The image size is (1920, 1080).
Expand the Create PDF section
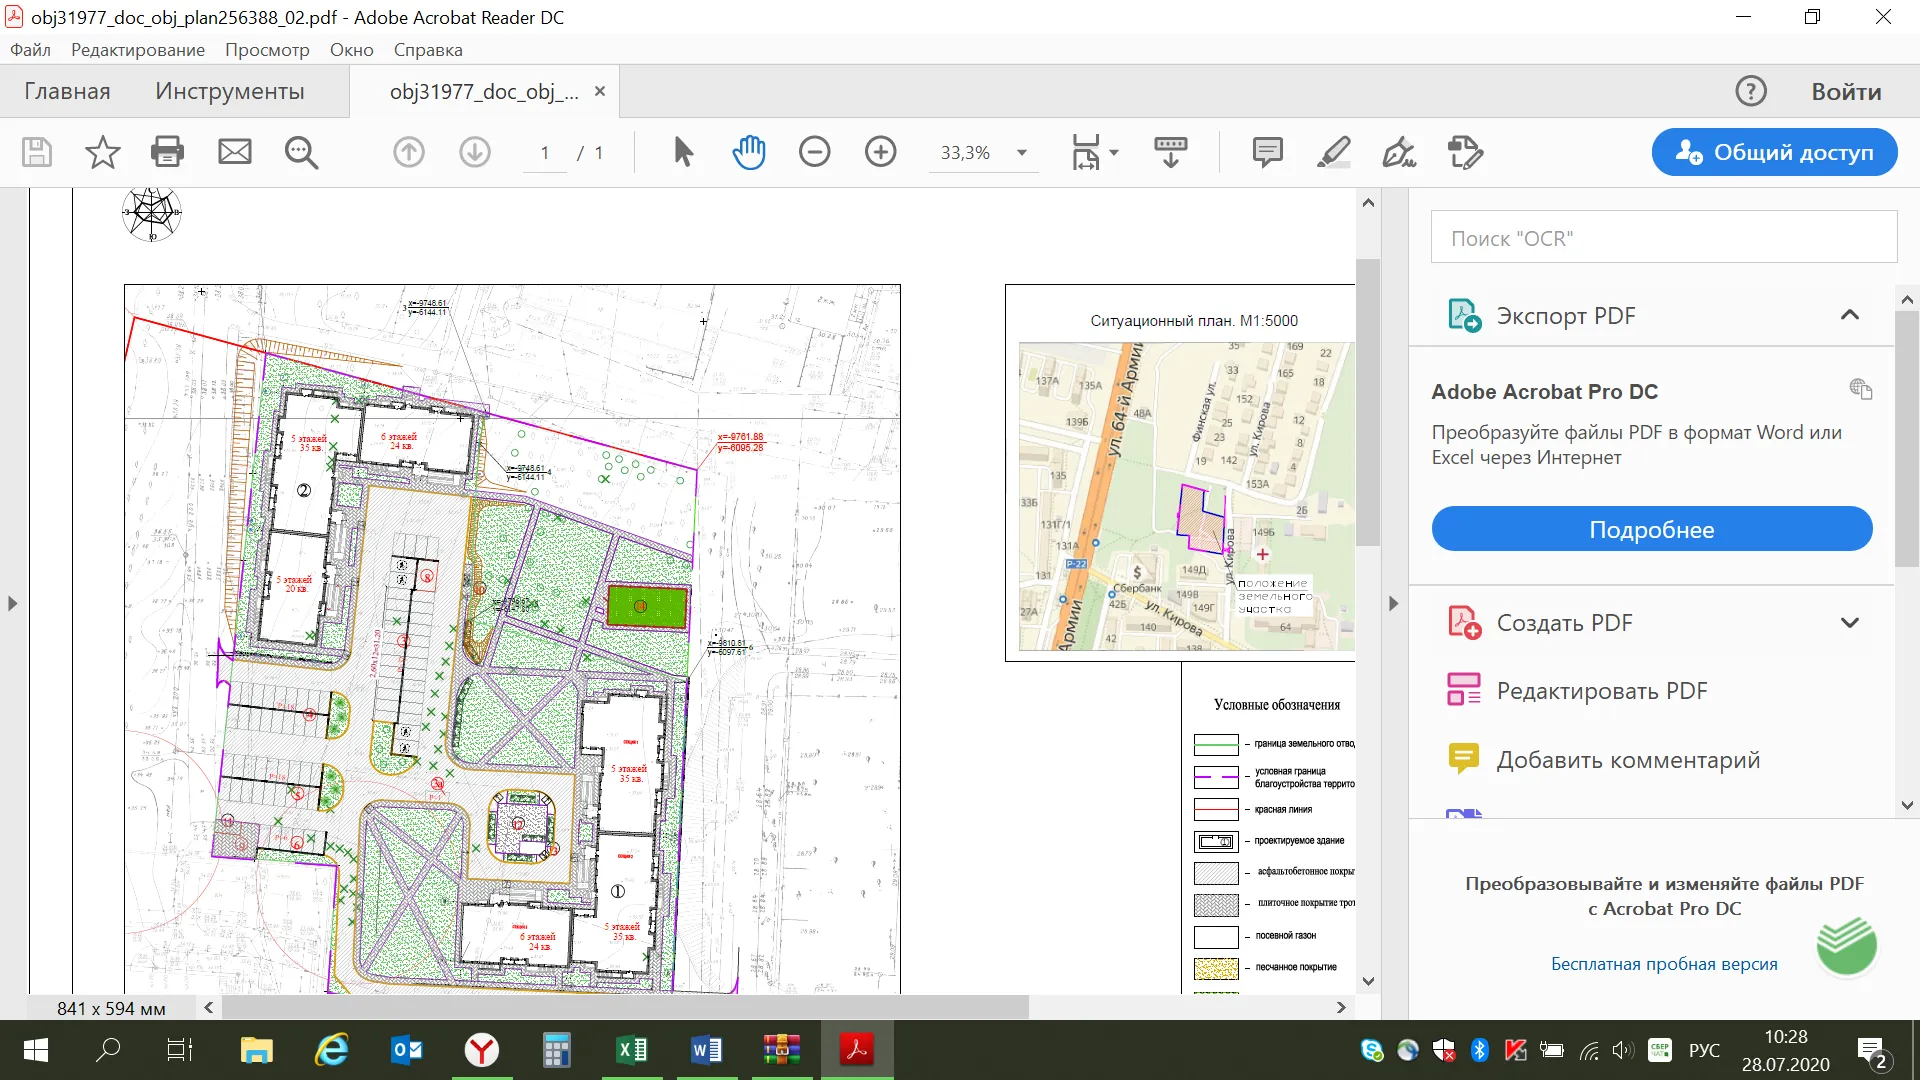coord(1849,623)
